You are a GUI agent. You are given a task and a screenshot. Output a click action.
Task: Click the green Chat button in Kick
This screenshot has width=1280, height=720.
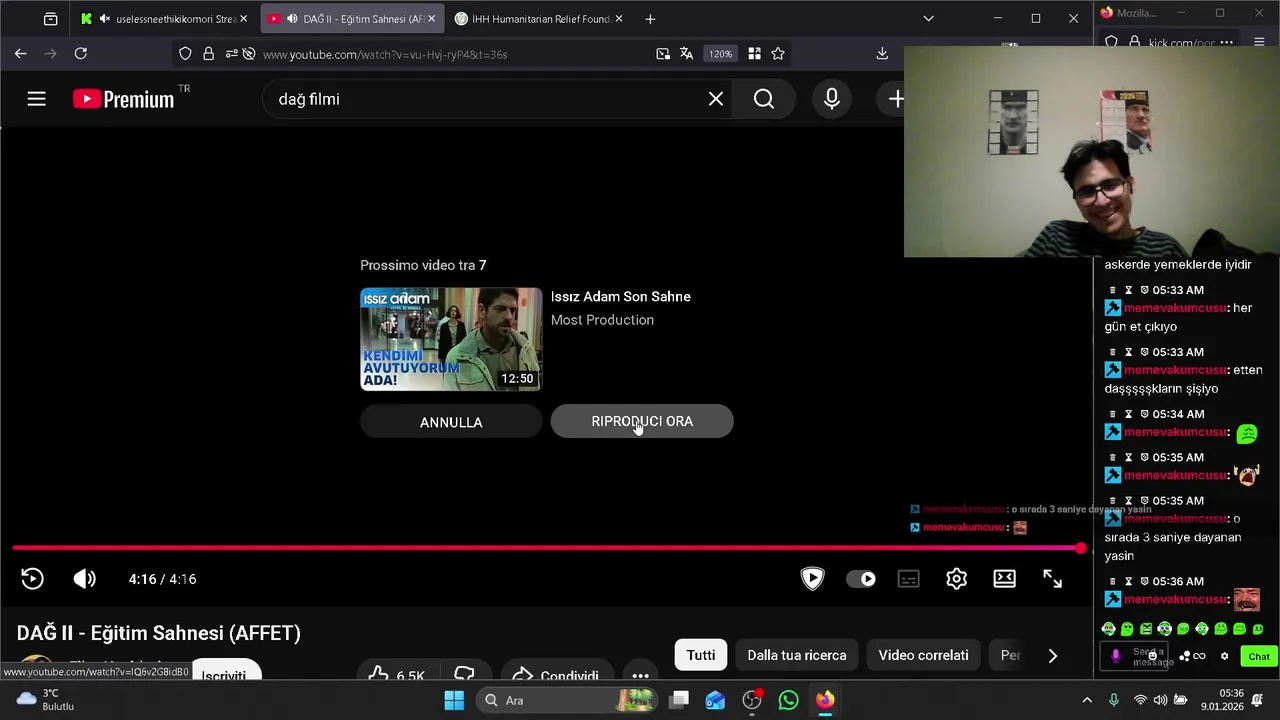(x=1258, y=656)
